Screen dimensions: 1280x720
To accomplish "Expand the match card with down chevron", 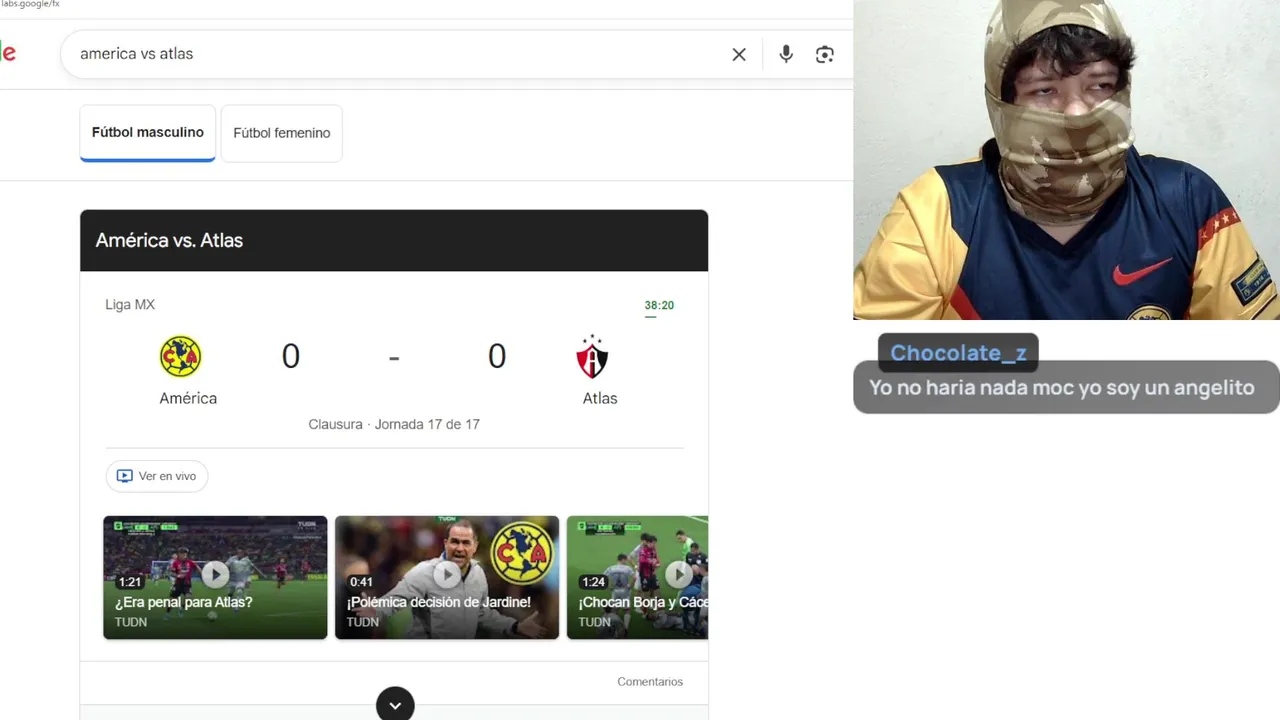I will point(395,704).
